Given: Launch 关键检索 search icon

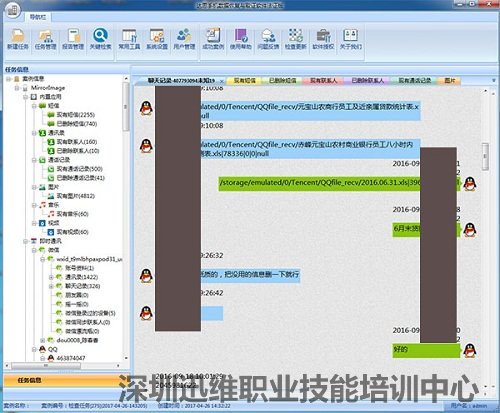Looking at the screenshot, I should [100, 39].
